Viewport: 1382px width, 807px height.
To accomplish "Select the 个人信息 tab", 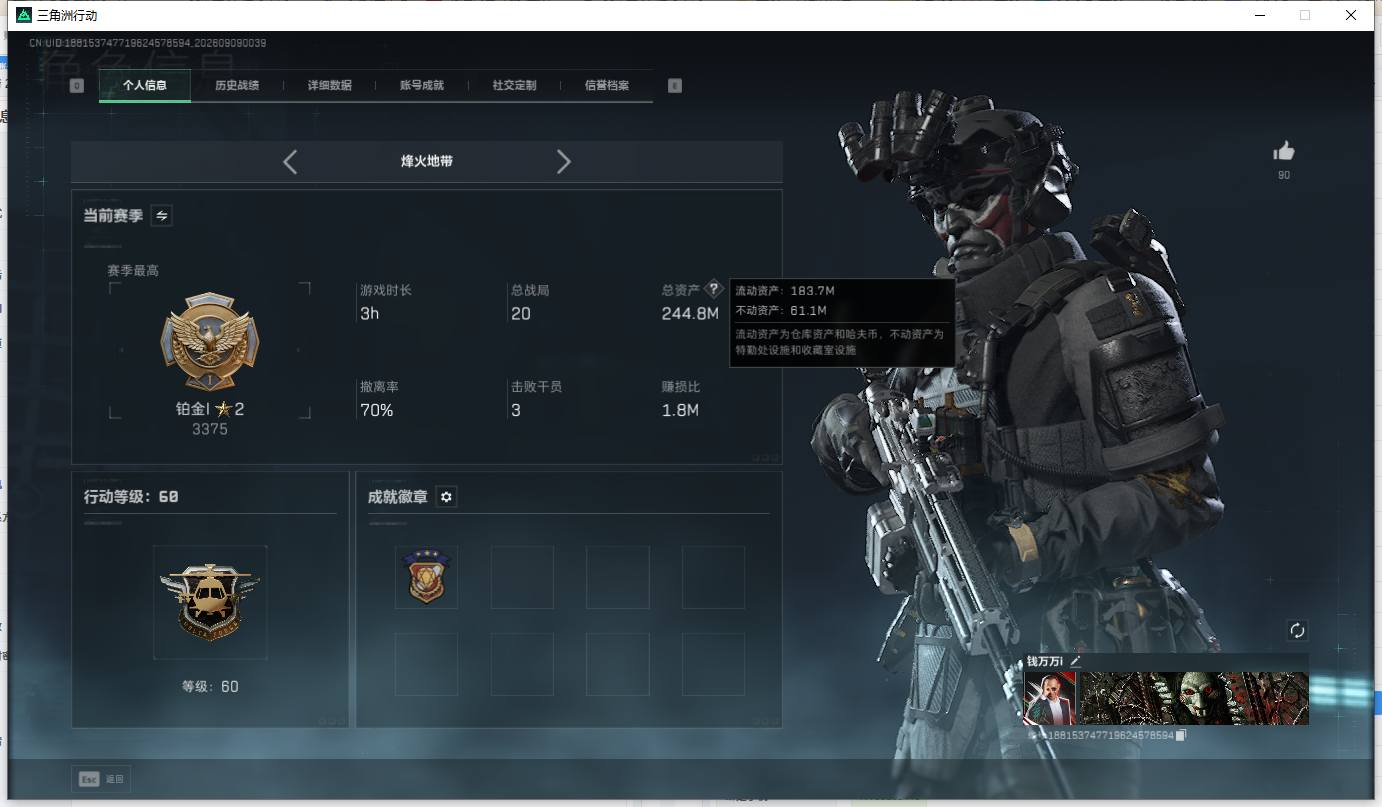I will pyautogui.click(x=145, y=85).
